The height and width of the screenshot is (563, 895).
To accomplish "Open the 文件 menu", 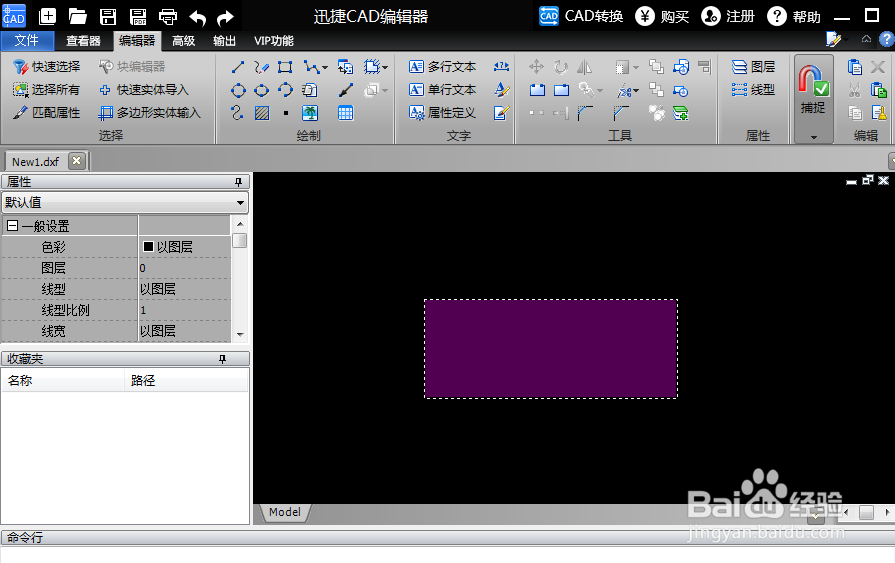I will click(x=27, y=41).
